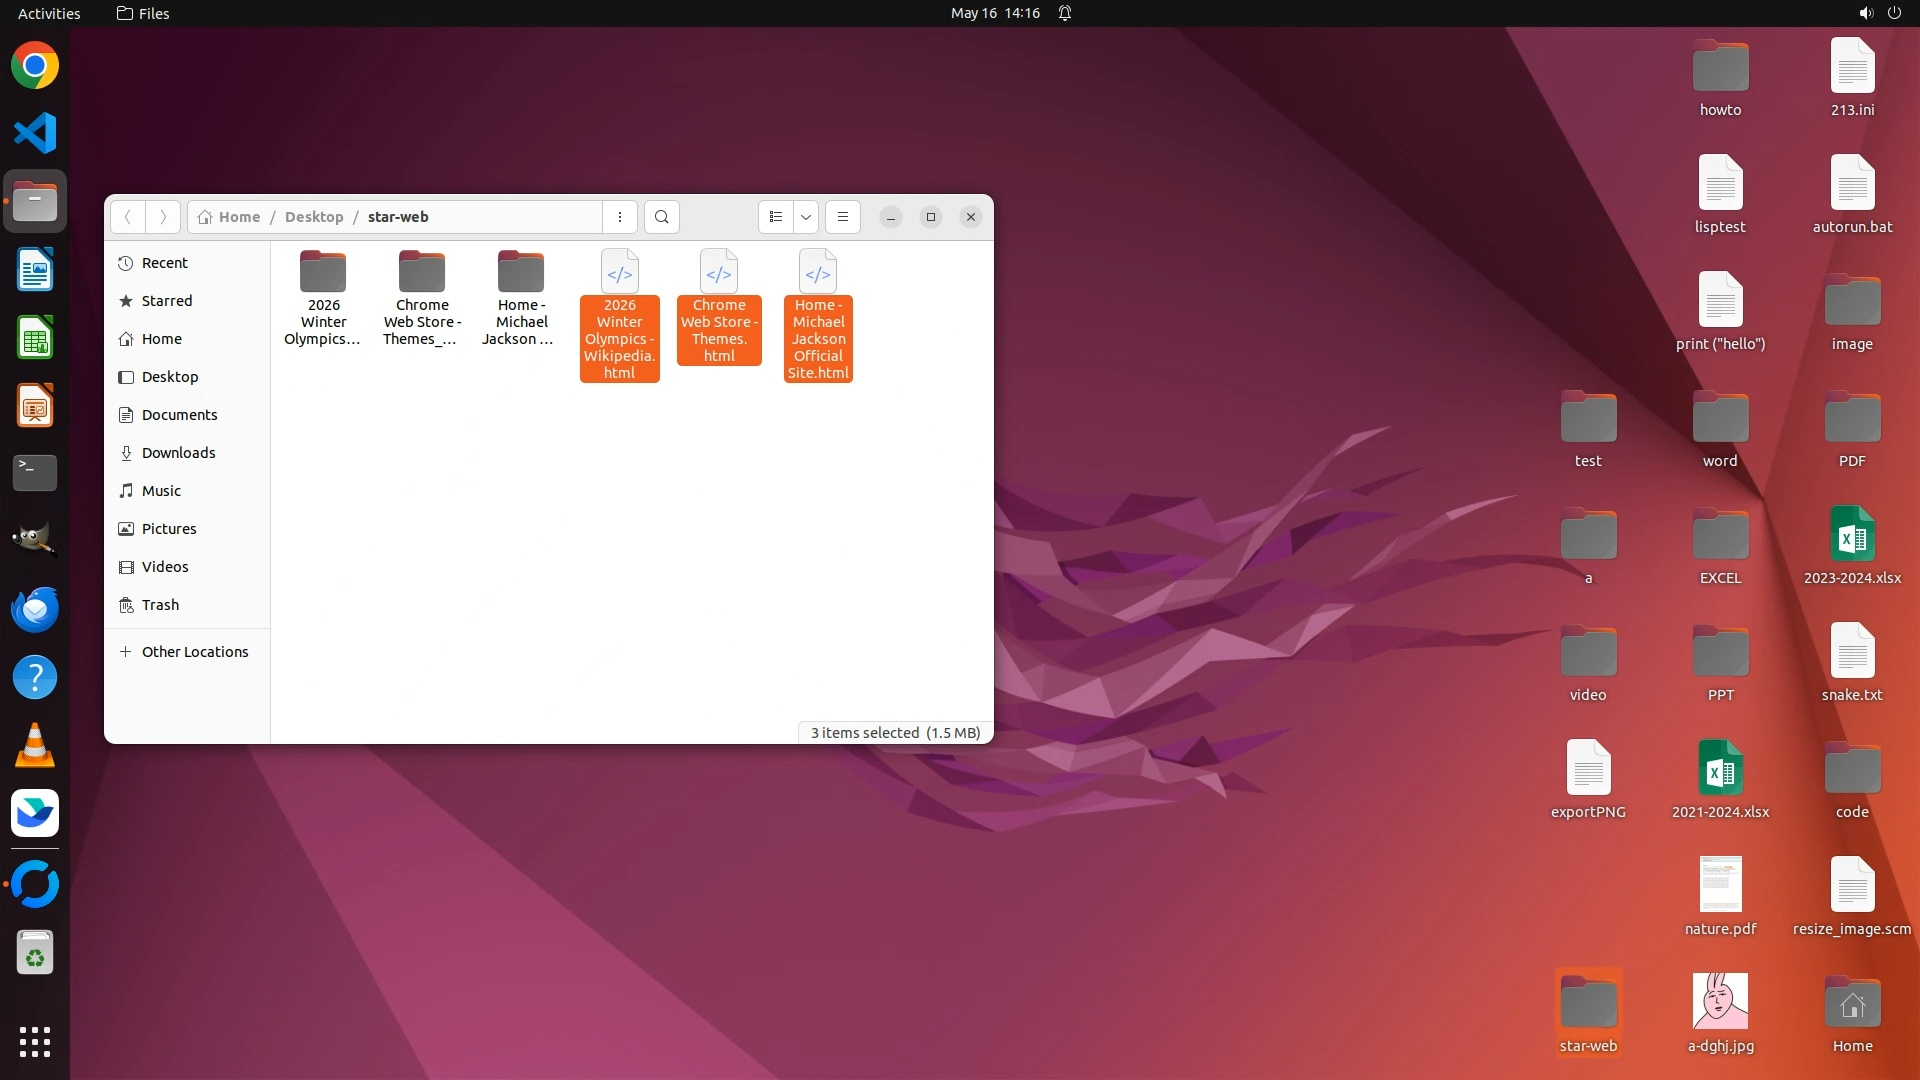Click the volume icon in top bar
The height and width of the screenshot is (1080, 1920).
1865,13
